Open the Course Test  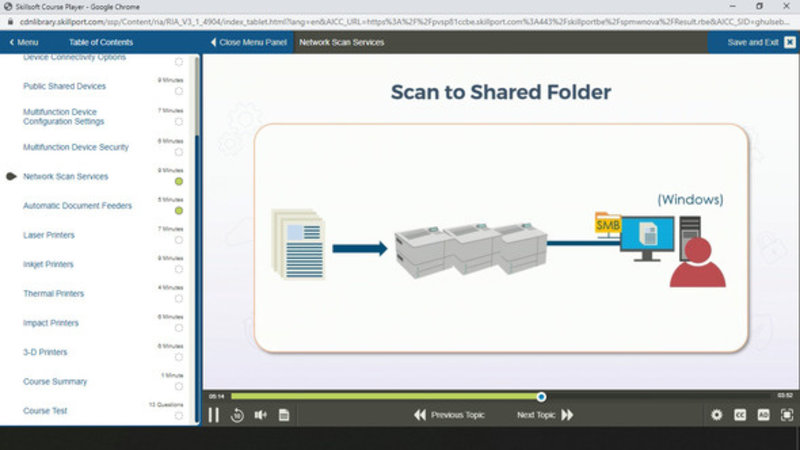[x=45, y=411]
